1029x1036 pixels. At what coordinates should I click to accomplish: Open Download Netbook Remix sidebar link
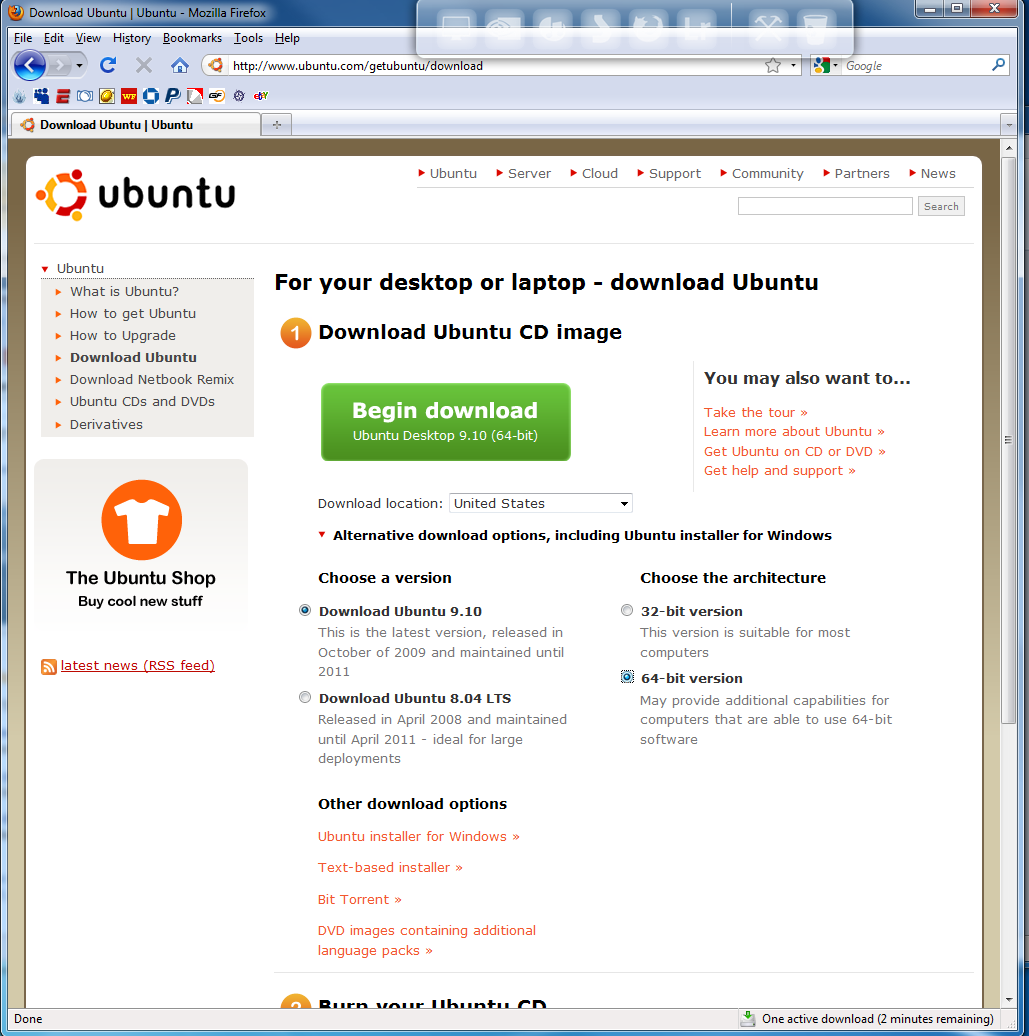pos(152,379)
